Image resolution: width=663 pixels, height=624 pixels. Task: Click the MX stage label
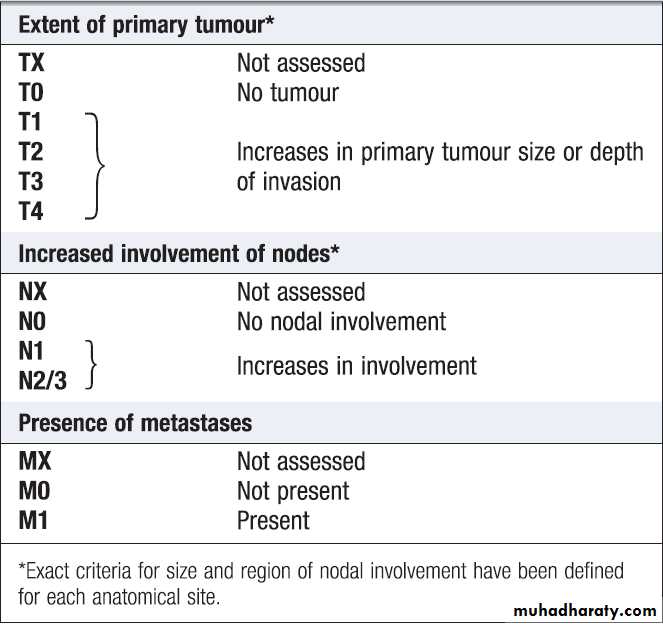point(35,462)
